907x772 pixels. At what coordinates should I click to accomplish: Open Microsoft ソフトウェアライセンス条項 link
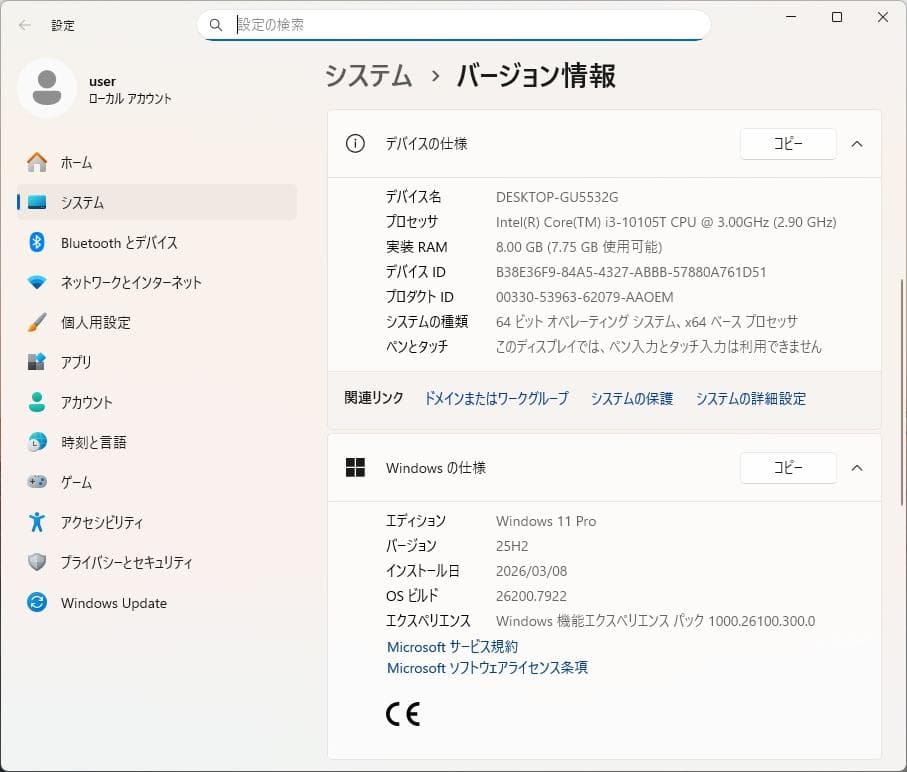click(487, 668)
